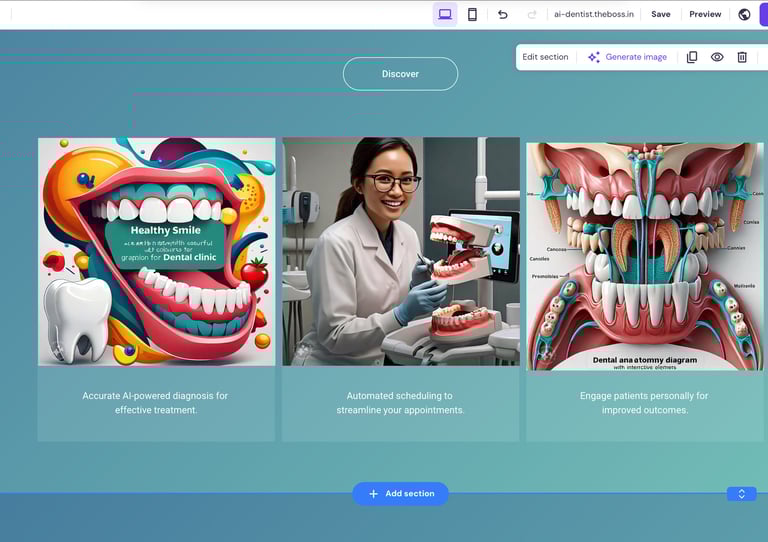Viewport: 768px width, 542px height.
Task: Save the website changes
Action: pyautogui.click(x=661, y=14)
